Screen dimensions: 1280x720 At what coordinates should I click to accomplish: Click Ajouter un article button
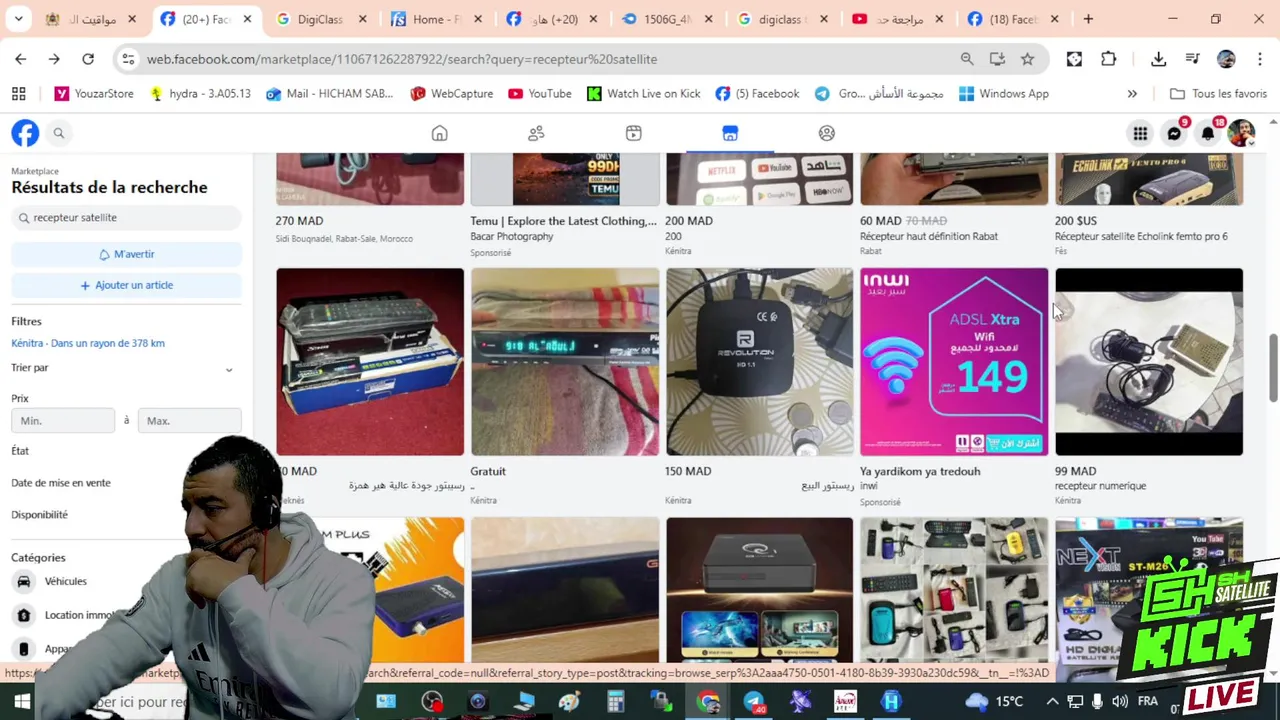[x=126, y=285]
